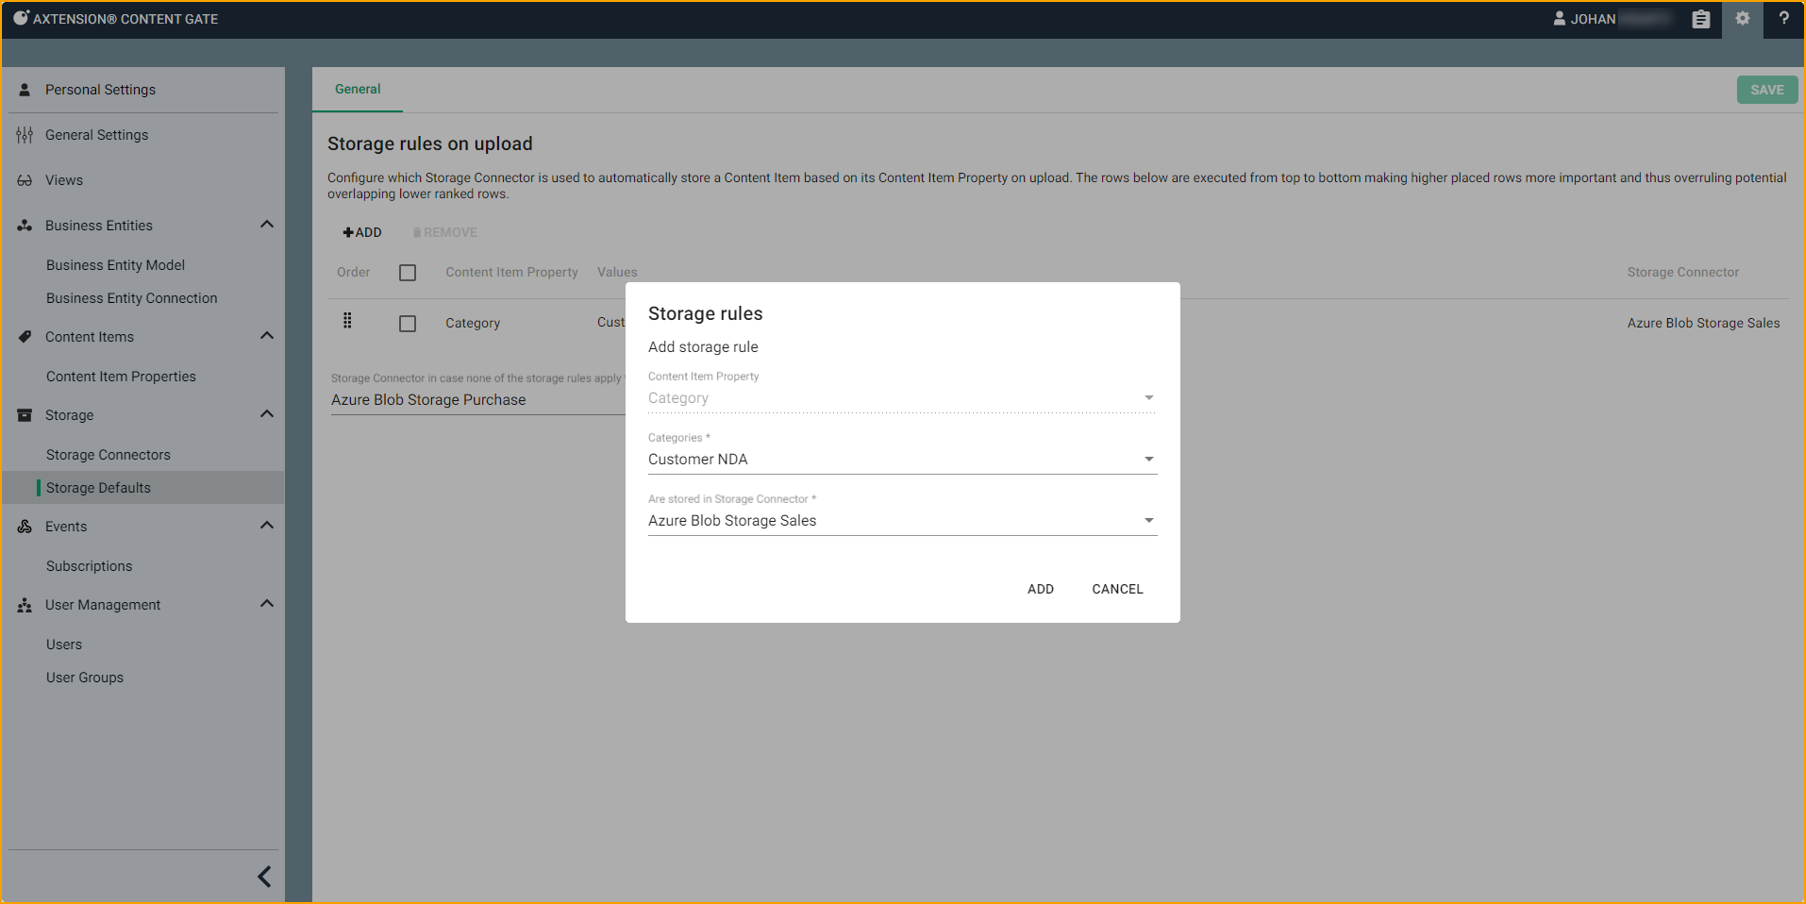Open the Storage Connector dropdown in dialog
The image size is (1806, 904).
pyautogui.click(x=902, y=521)
